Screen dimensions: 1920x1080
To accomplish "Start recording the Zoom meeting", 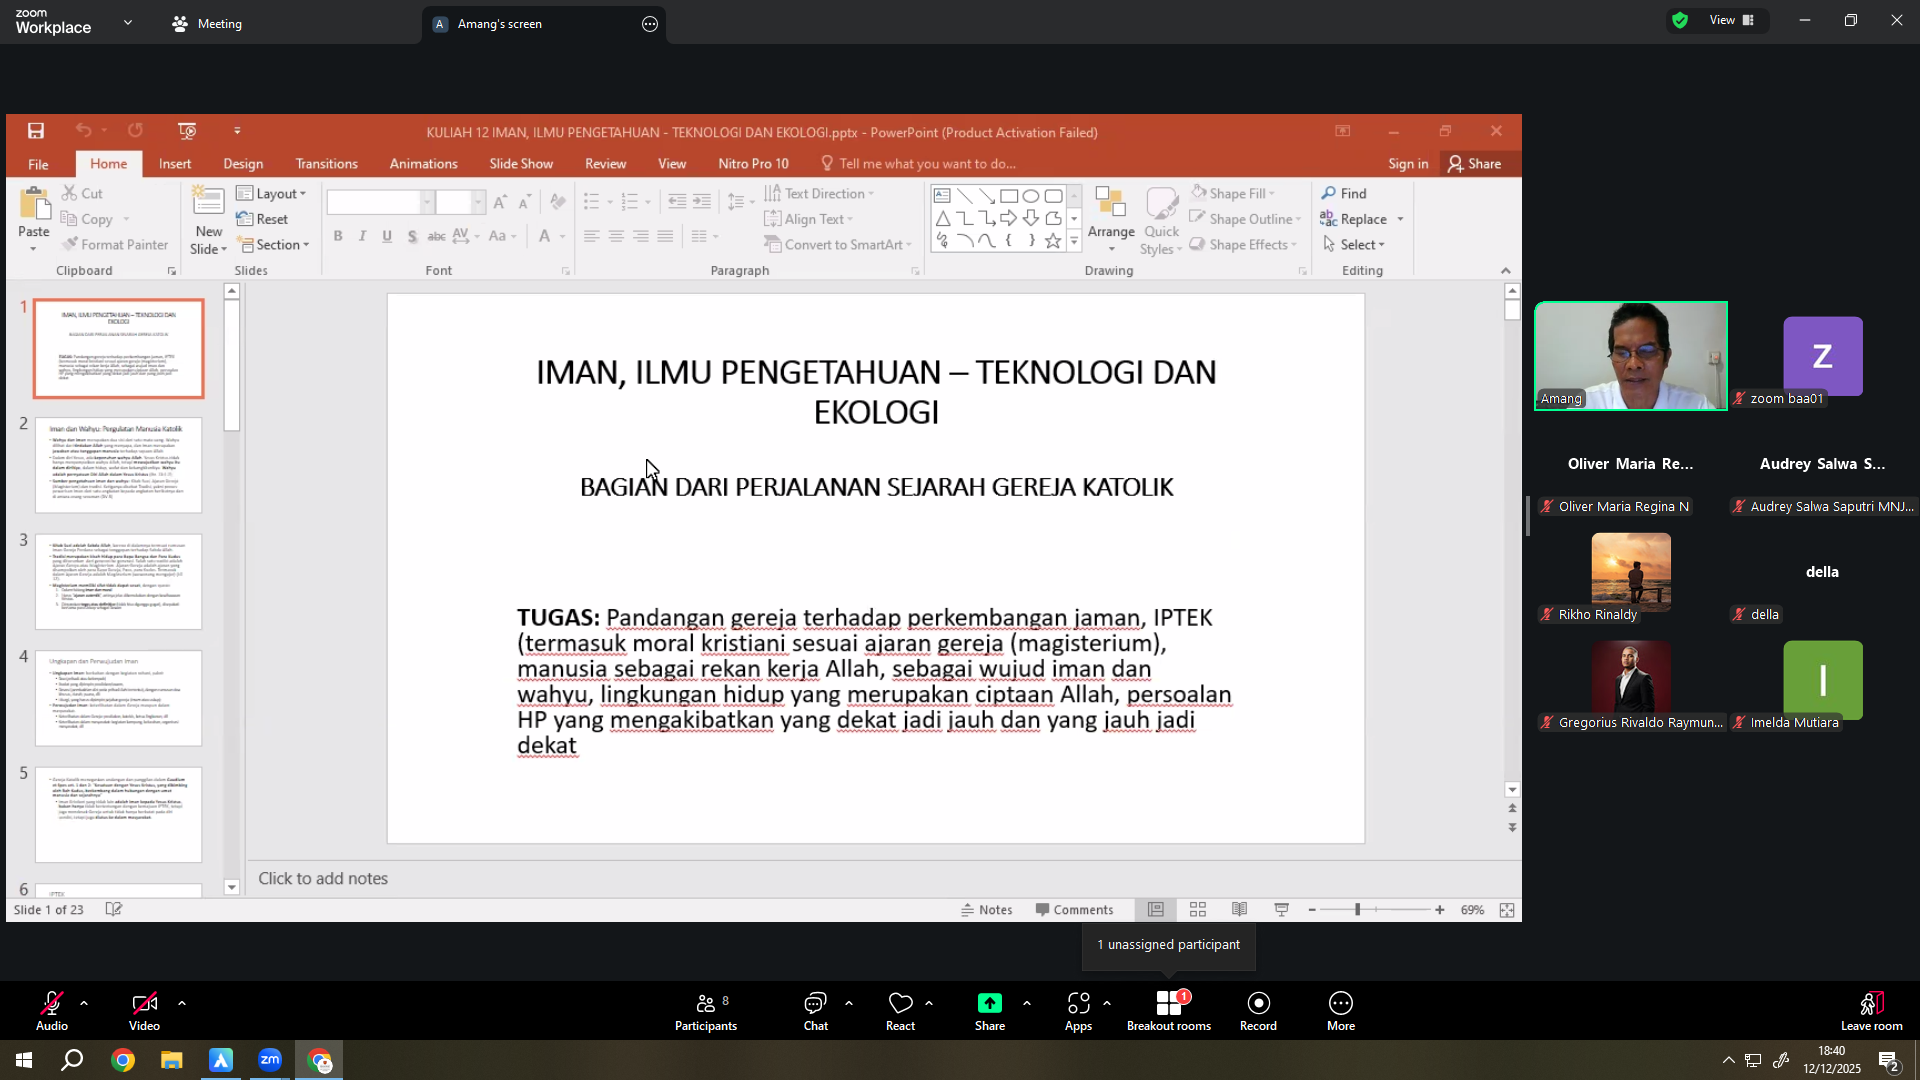I will tap(1259, 1011).
